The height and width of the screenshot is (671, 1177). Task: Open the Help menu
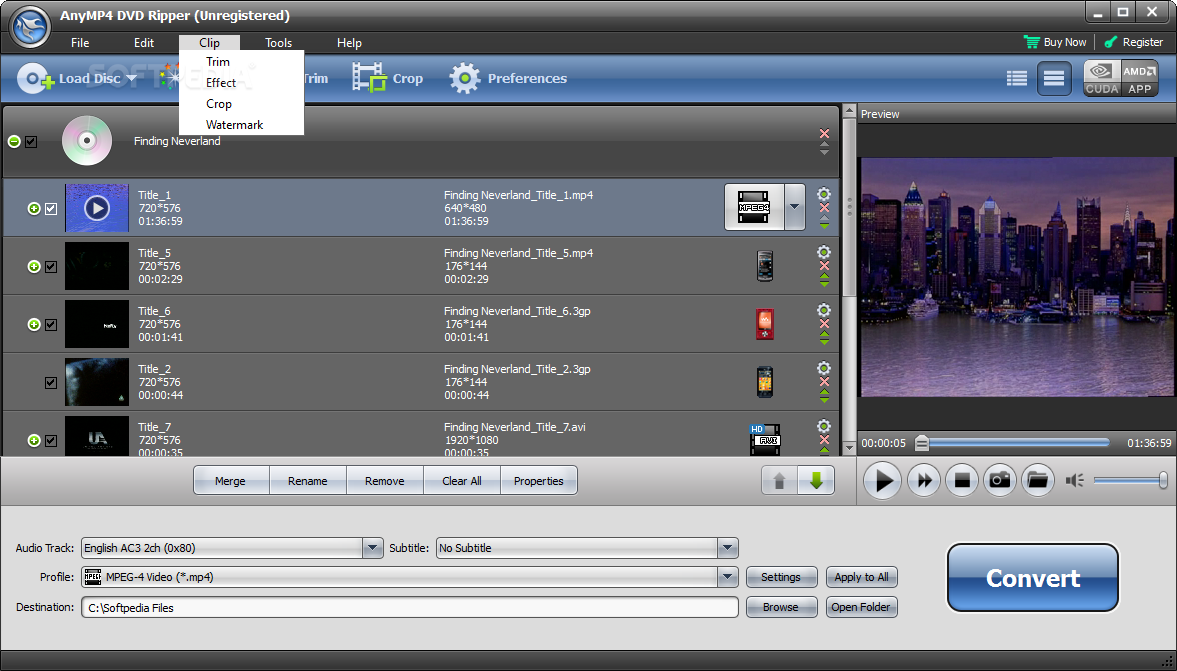pyautogui.click(x=348, y=43)
